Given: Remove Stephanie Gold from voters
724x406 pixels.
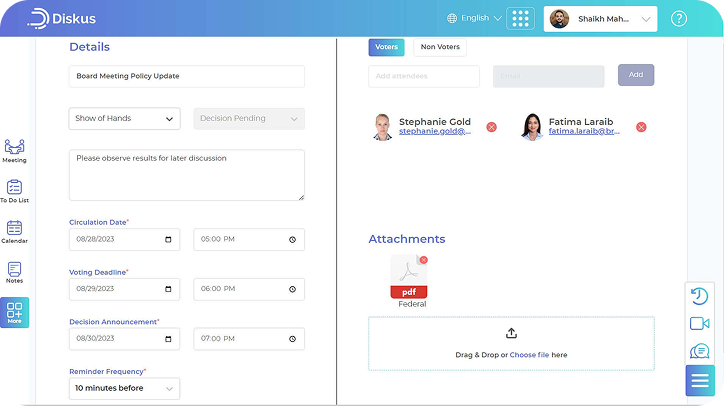Looking at the screenshot, I should point(491,127).
